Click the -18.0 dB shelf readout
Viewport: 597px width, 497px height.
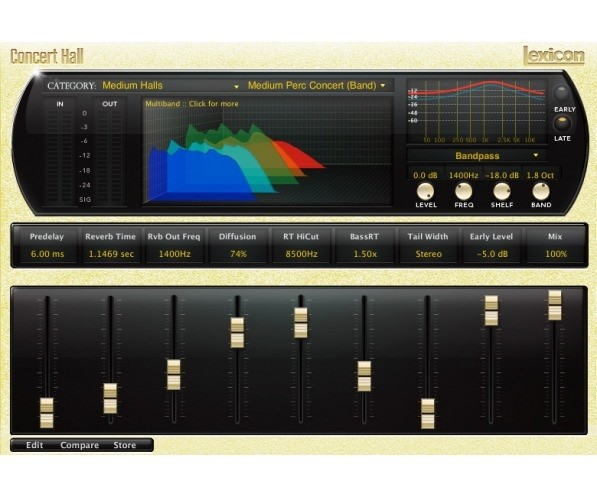pyautogui.click(x=502, y=175)
